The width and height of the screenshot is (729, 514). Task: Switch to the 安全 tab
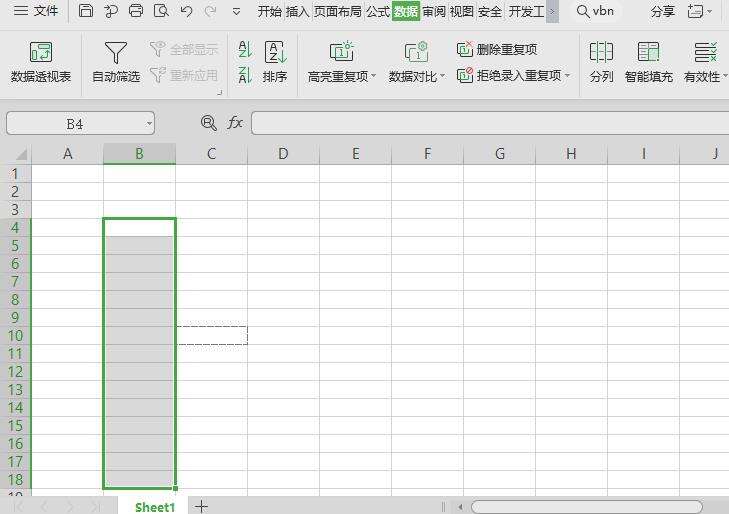[x=490, y=11]
